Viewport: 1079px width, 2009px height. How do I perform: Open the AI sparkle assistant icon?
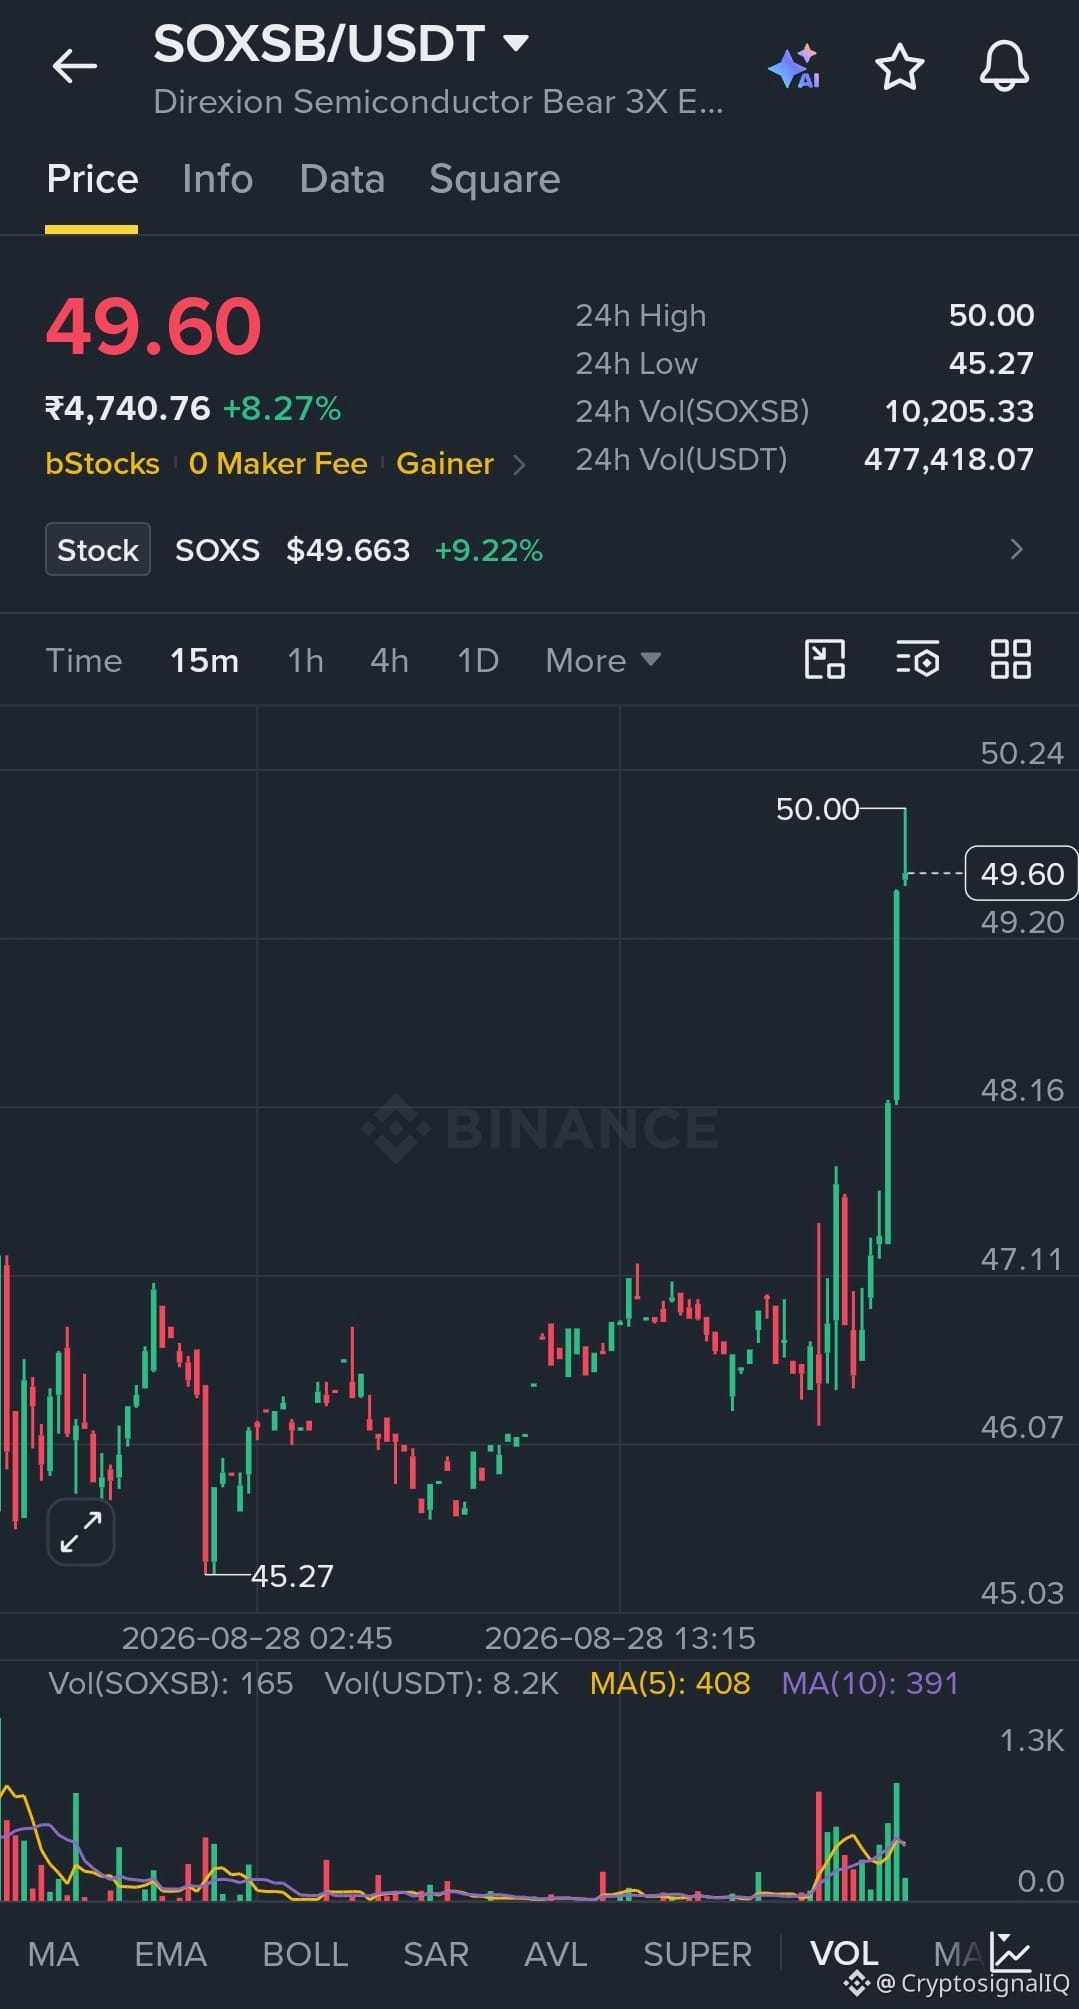(x=795, y=67)
